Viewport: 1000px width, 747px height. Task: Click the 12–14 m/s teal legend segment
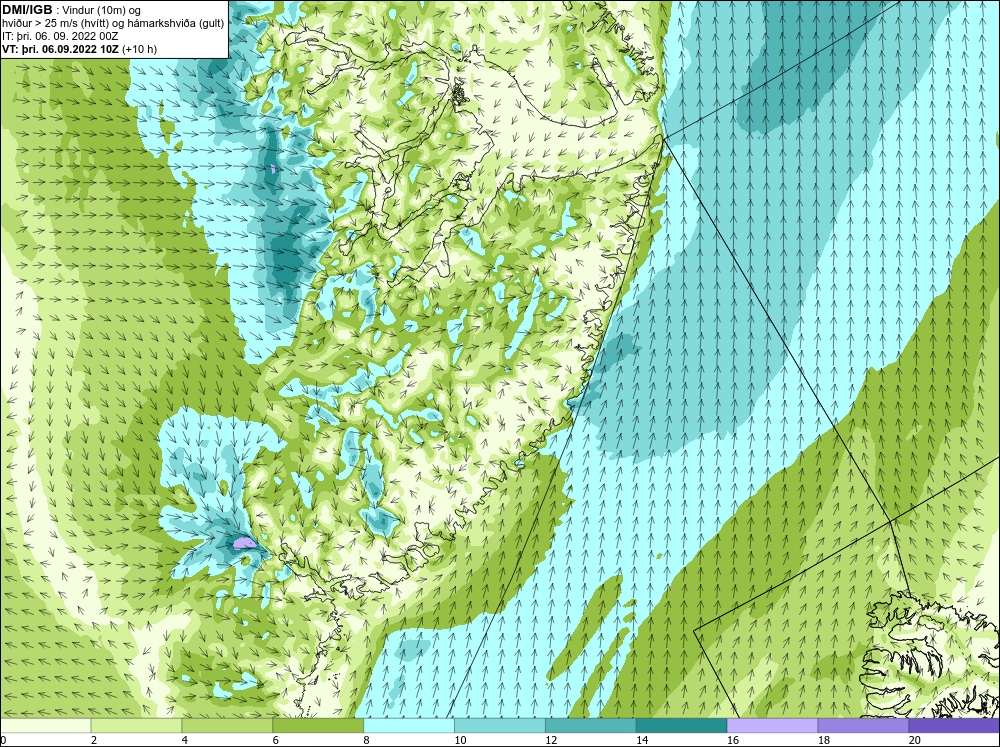point(591,725)
